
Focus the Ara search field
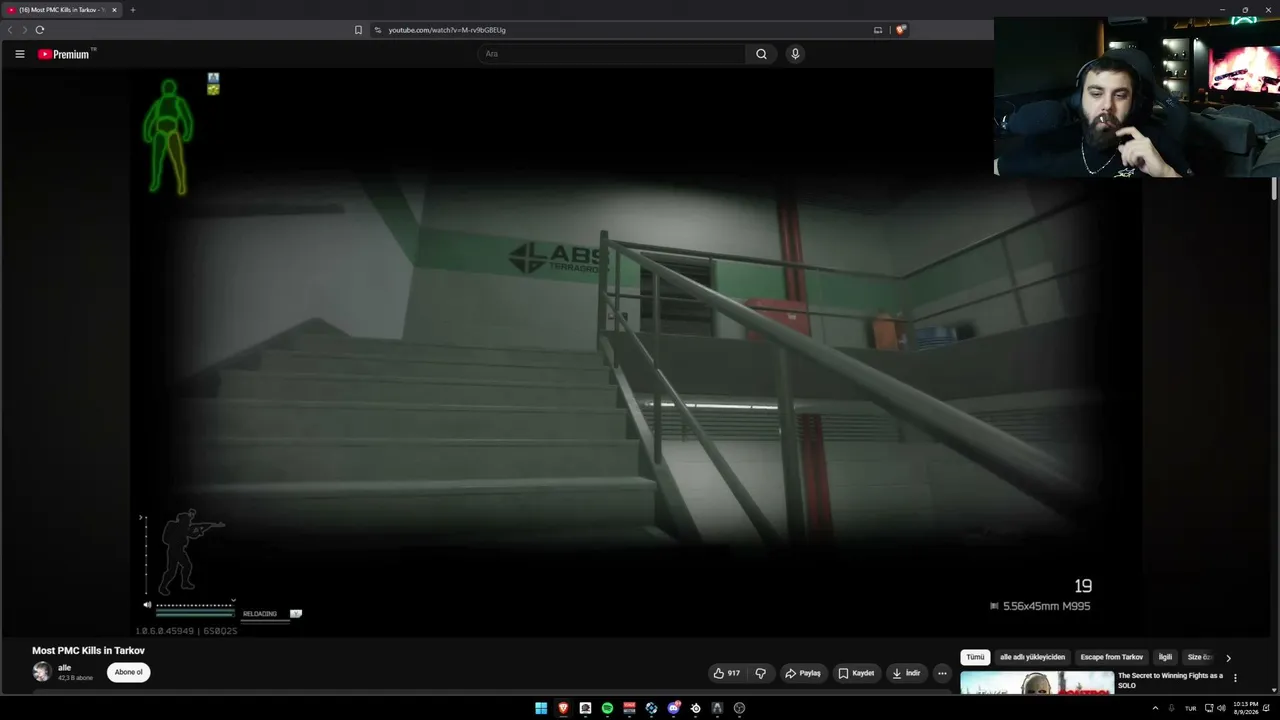tap(611, 54)
